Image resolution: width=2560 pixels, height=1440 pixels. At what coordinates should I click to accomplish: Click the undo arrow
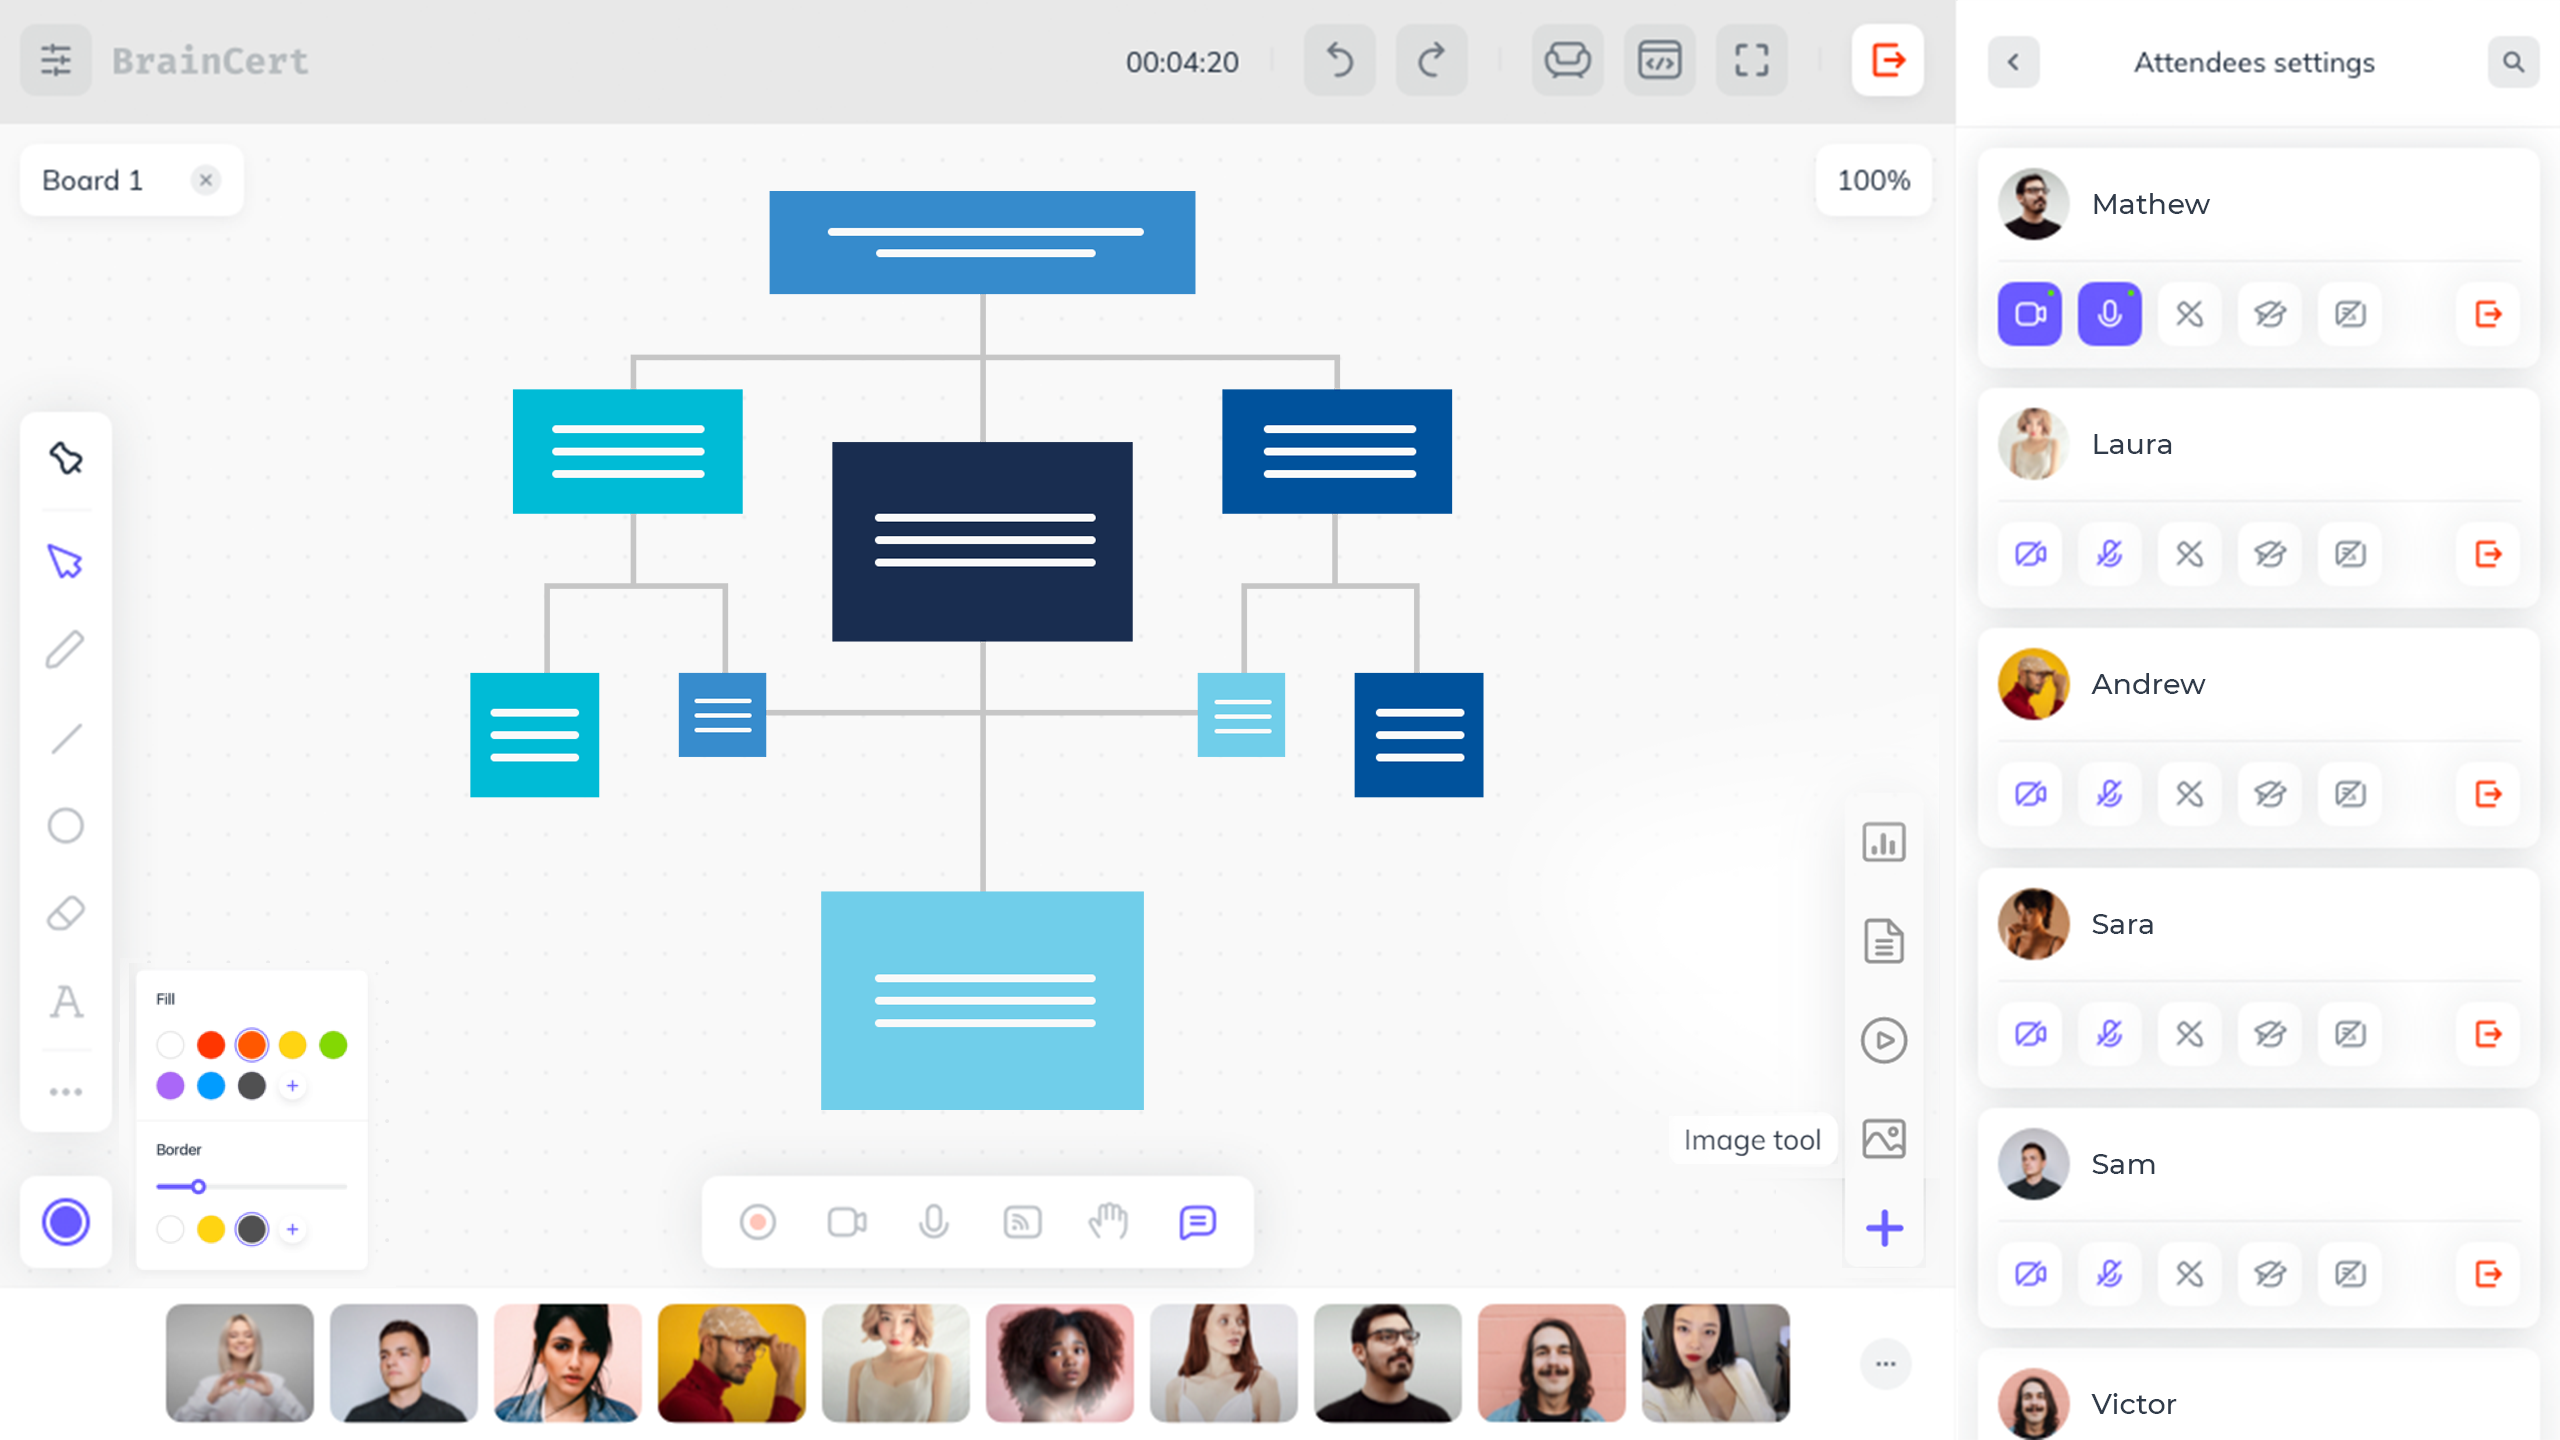(1340, 61)
